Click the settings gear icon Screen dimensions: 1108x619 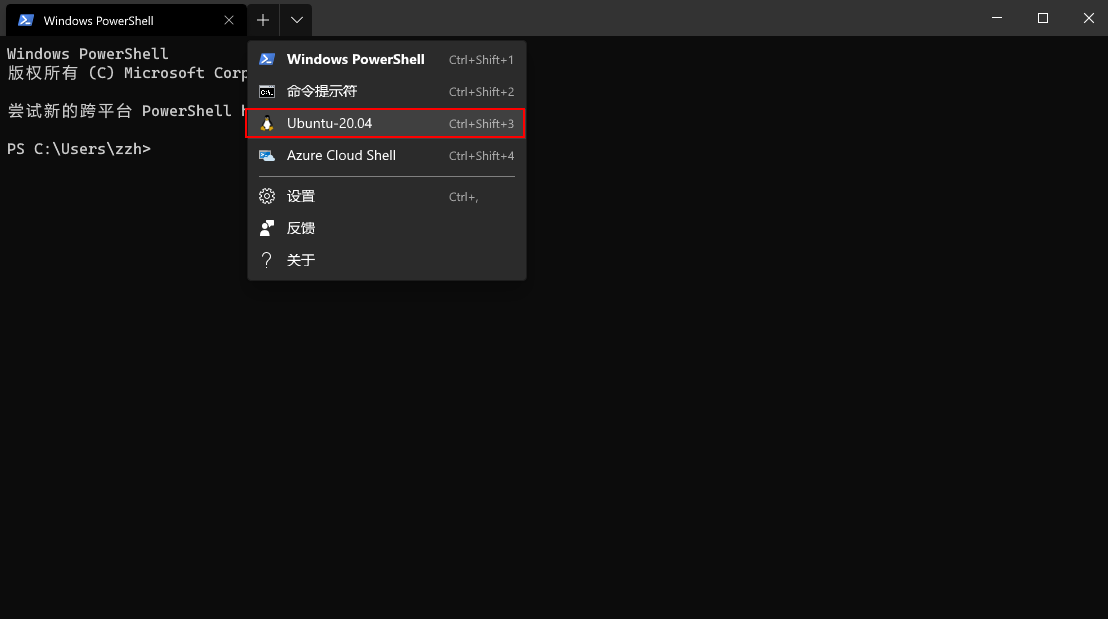click(266, 195)
